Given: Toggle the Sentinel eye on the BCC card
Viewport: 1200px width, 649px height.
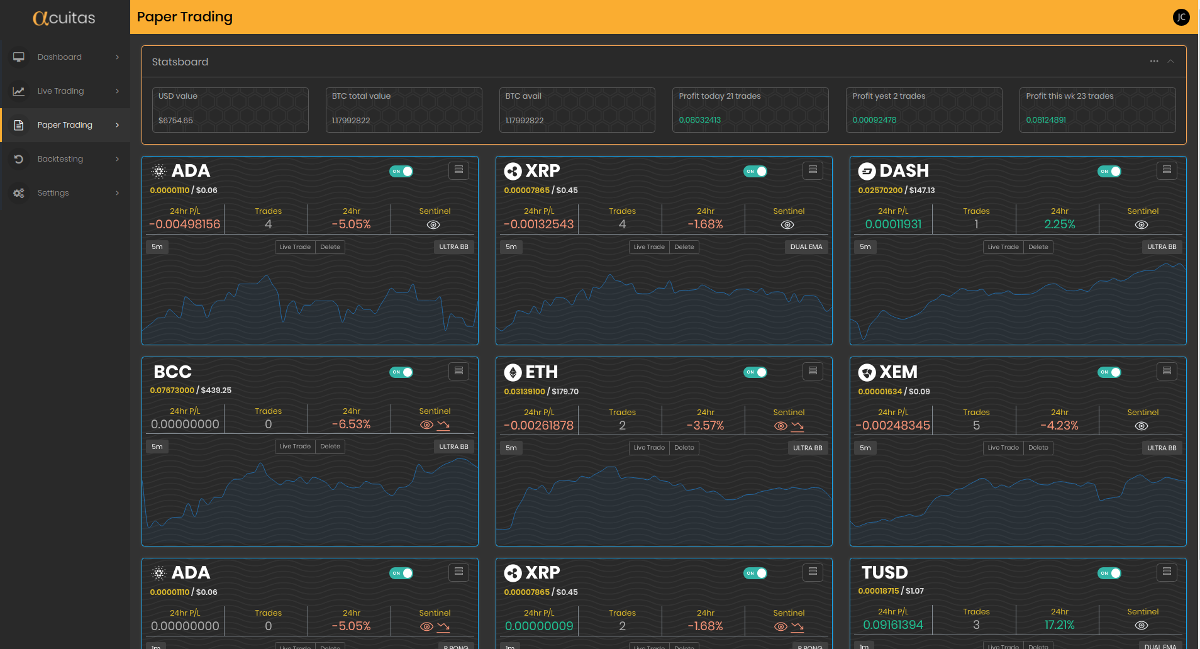Looking at the screenshot, I should coord(427,425).
